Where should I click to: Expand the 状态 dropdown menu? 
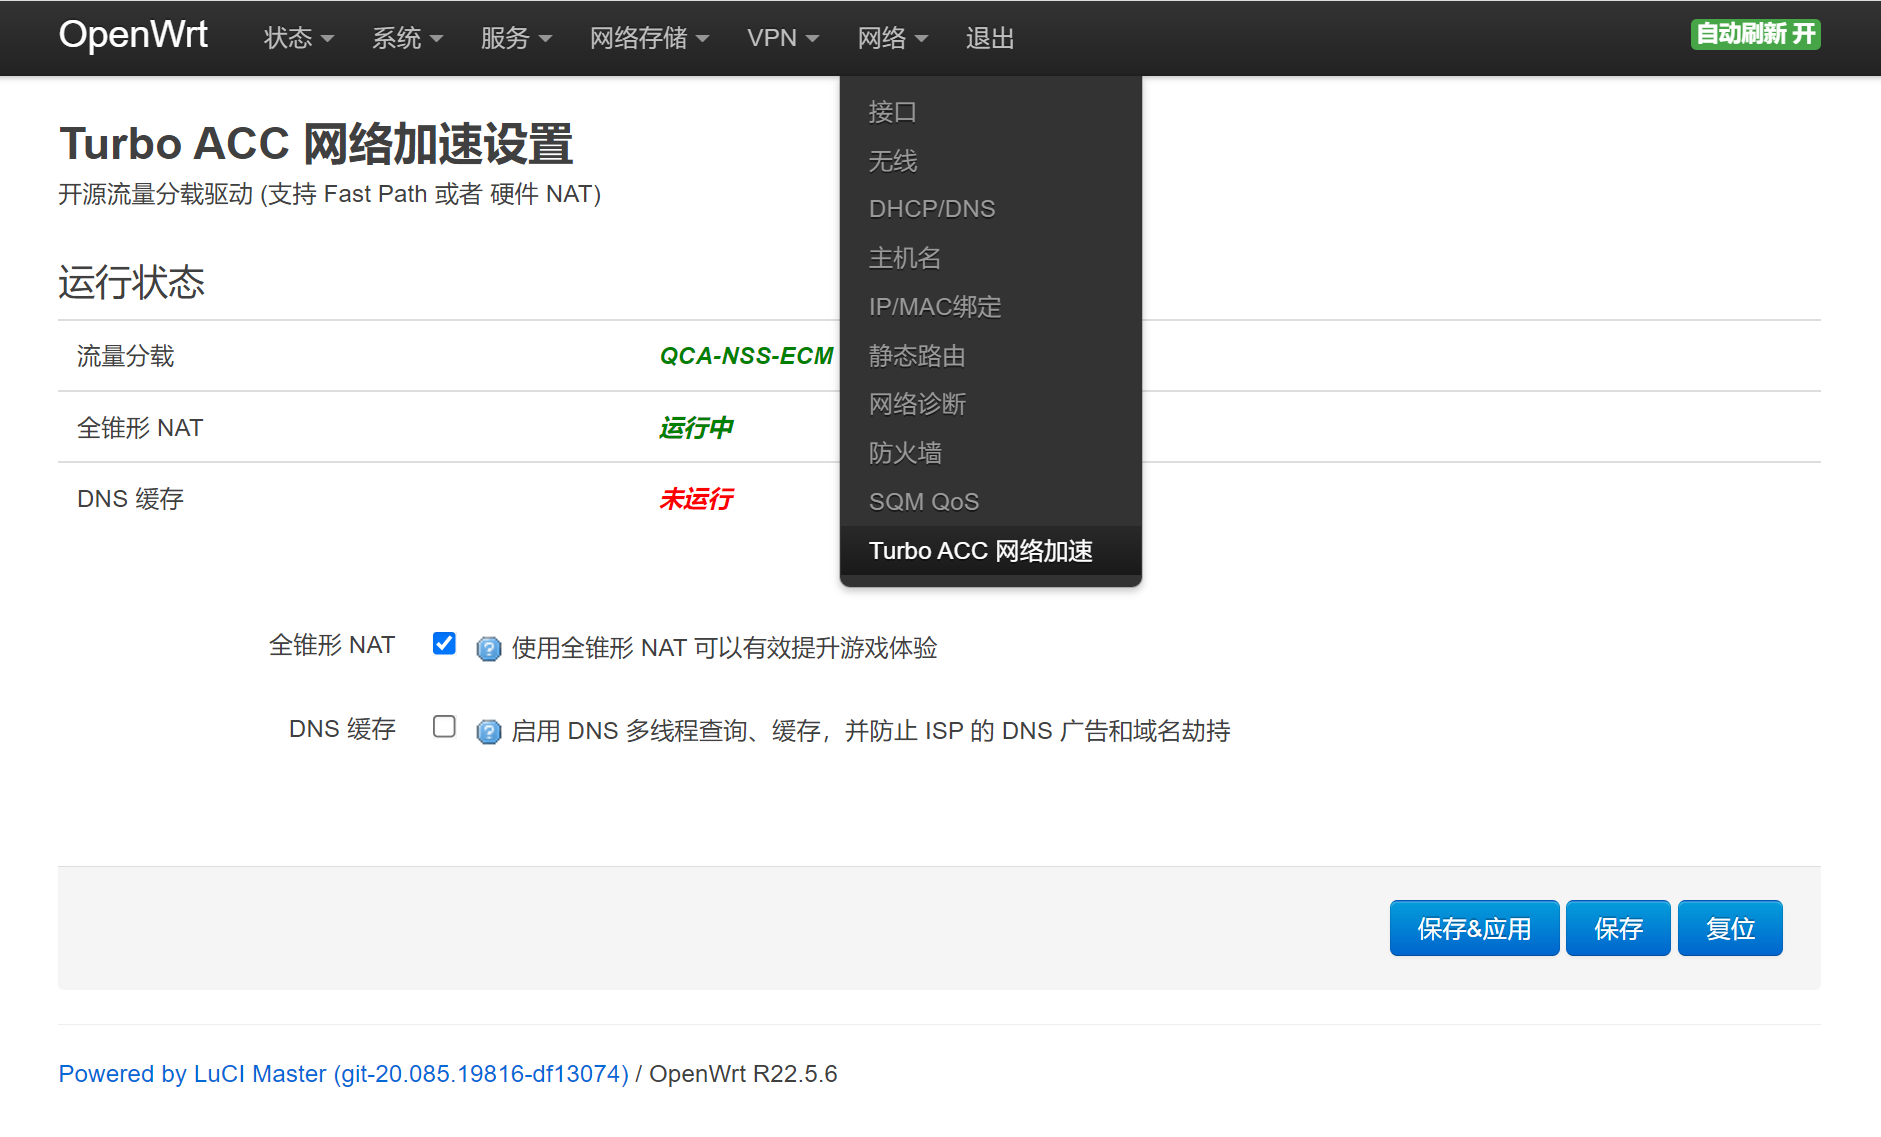[298, 38]
